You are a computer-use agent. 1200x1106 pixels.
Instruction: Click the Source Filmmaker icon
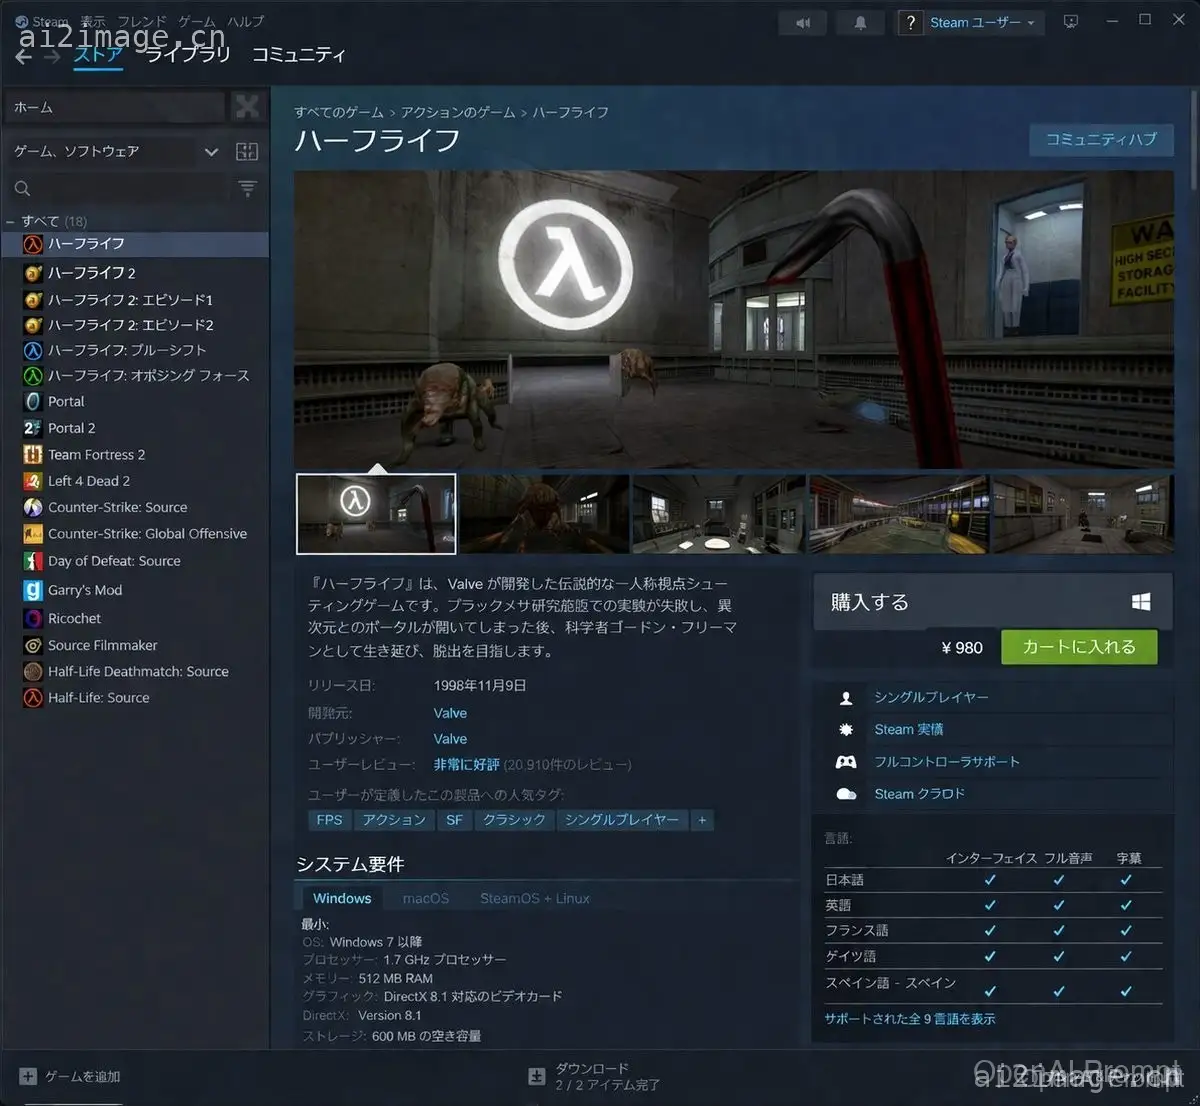click(33, 645)
